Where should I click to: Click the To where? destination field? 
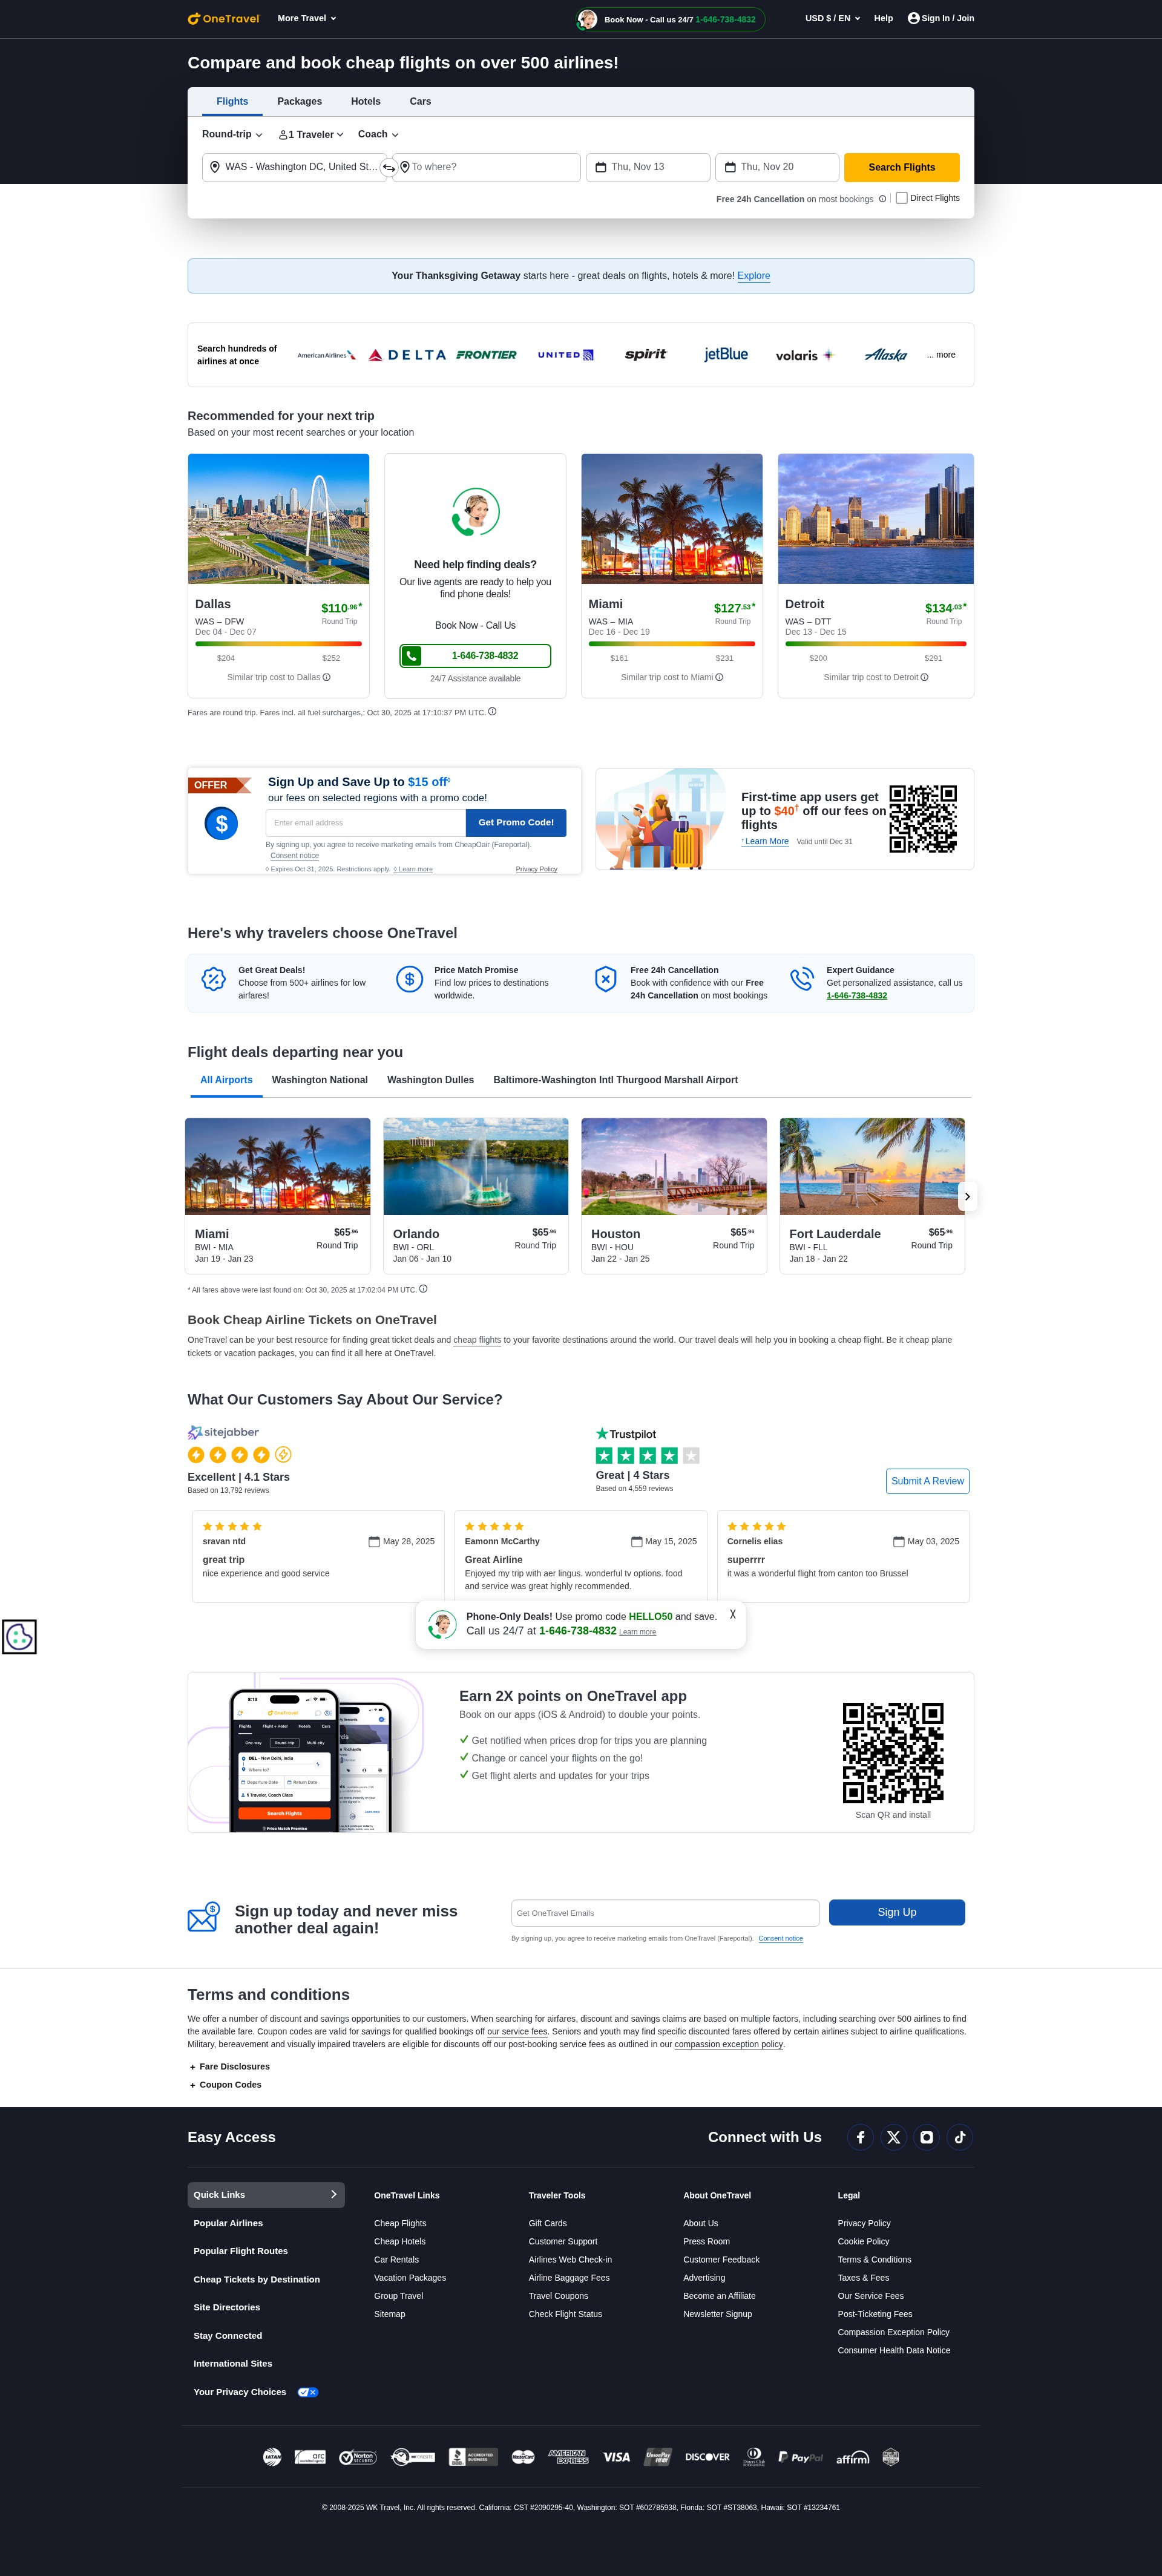click(x=488, y=167)
